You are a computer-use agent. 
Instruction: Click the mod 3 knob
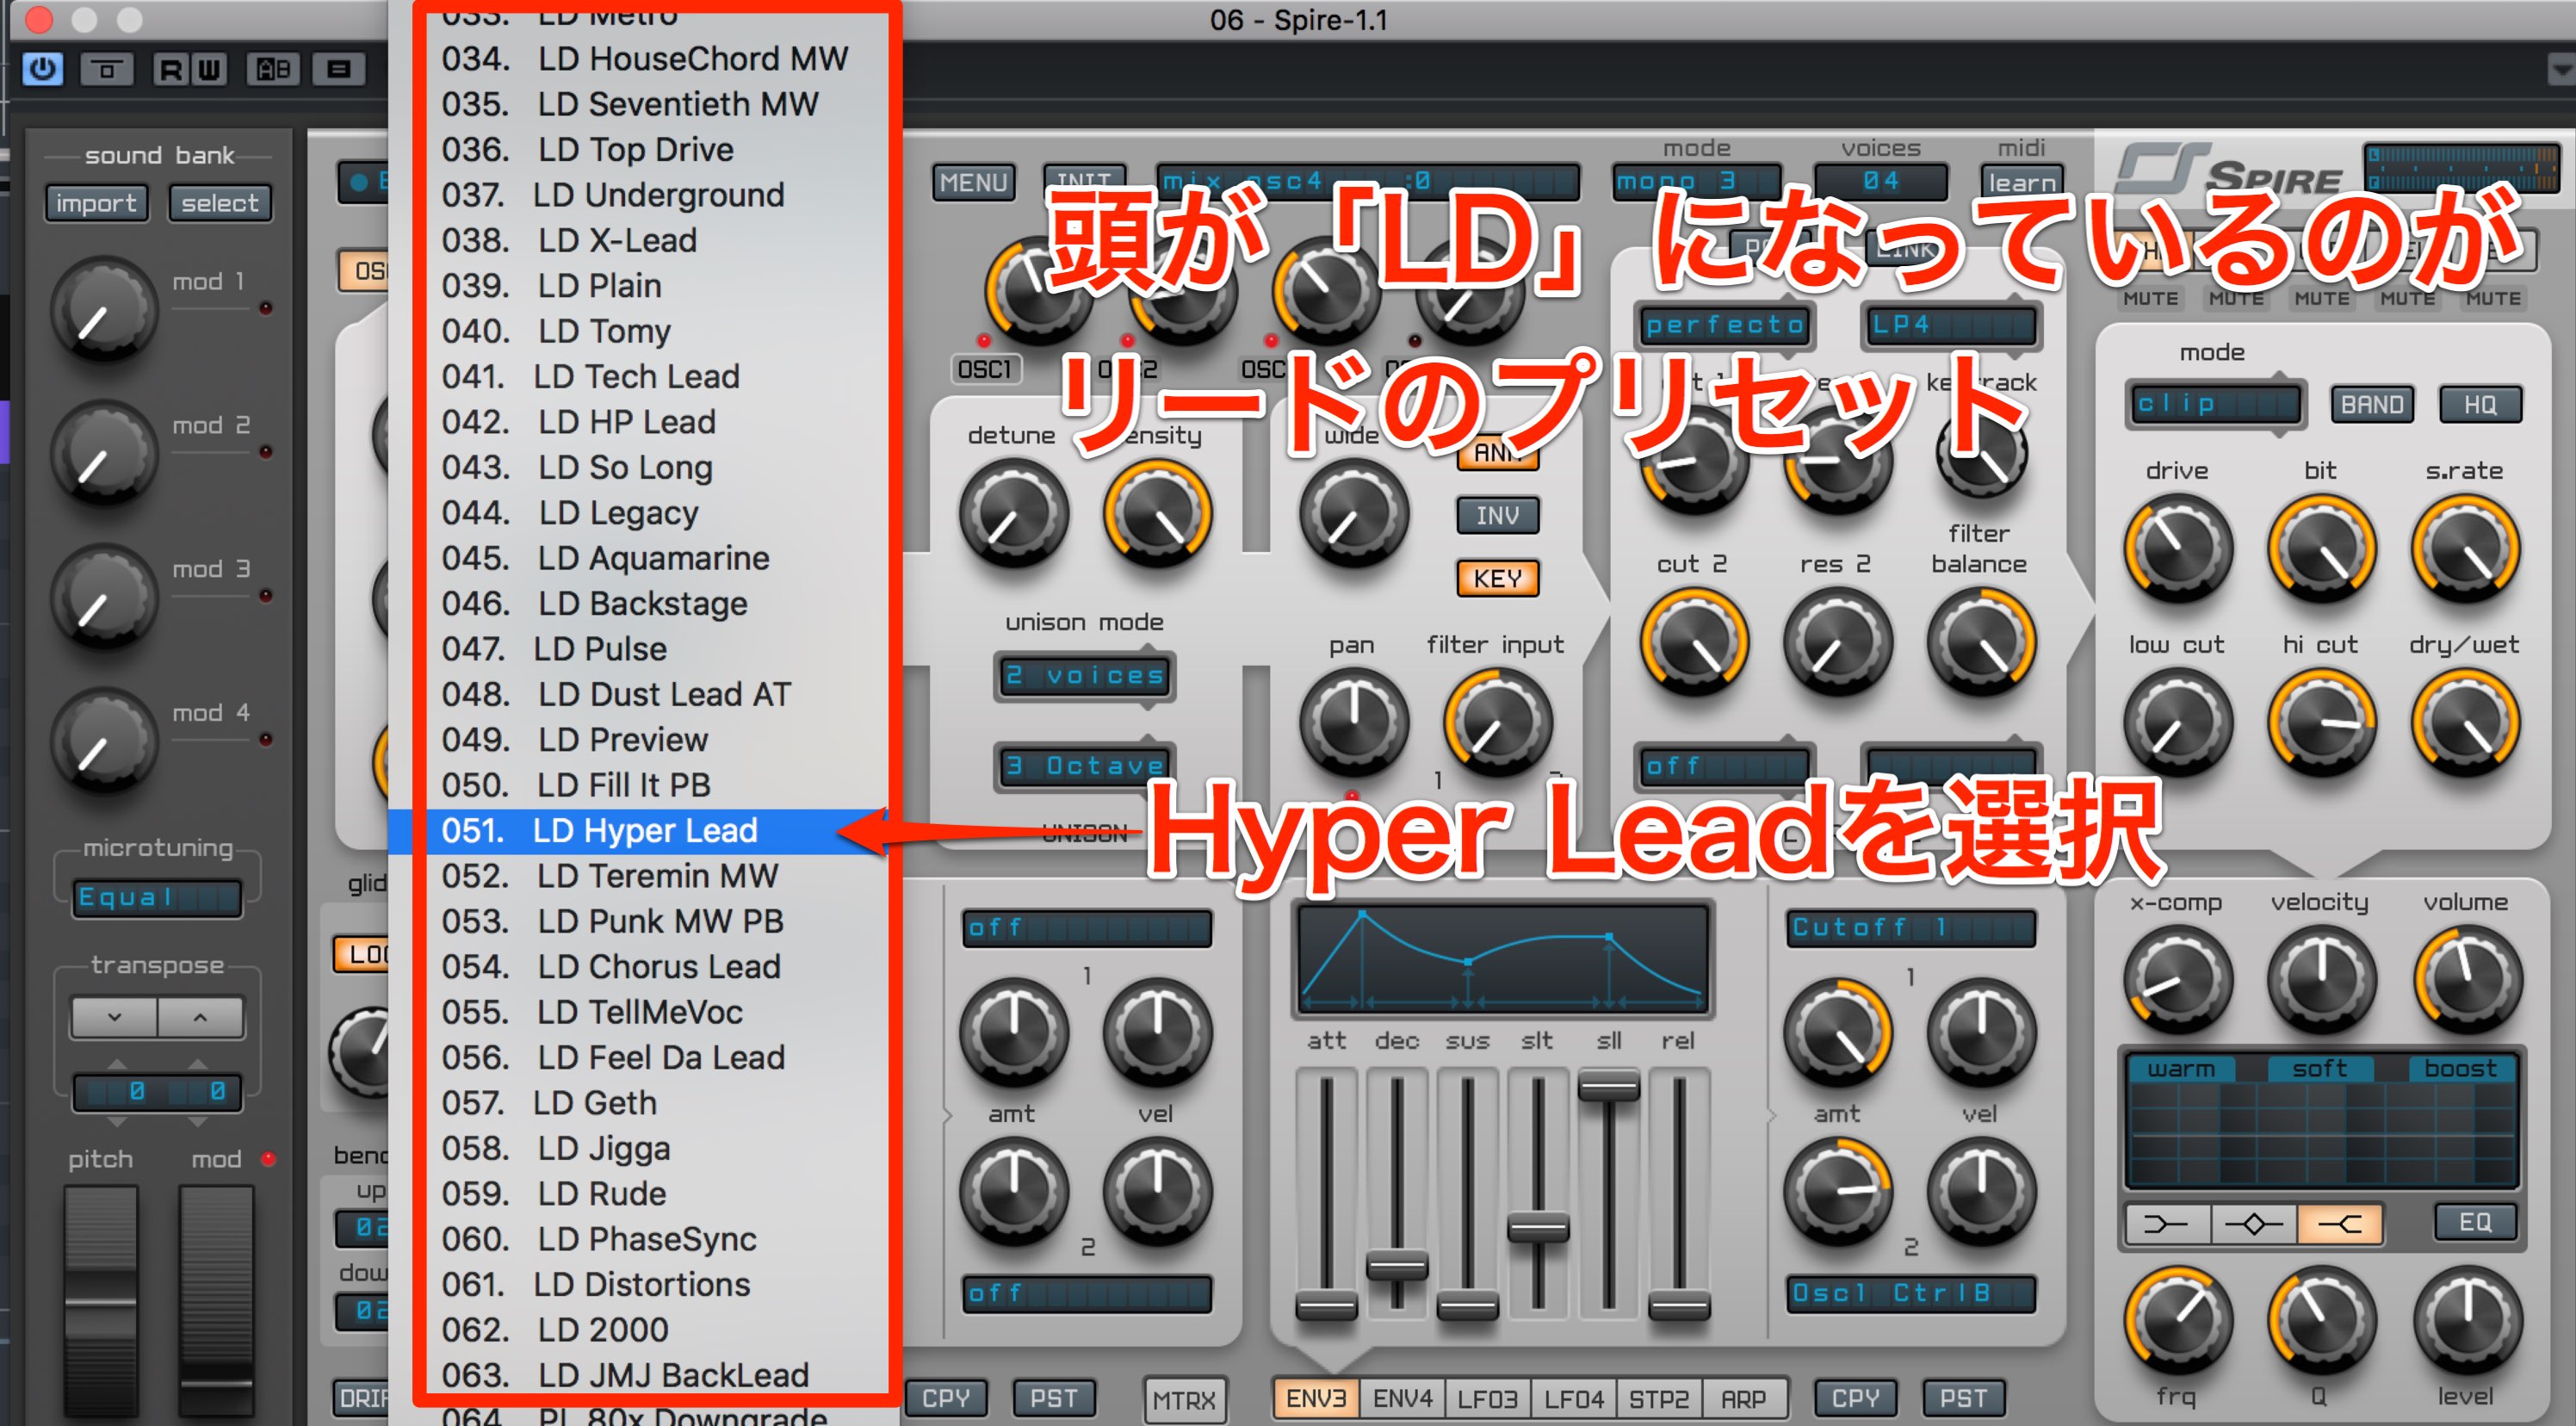[x=104, y=596]
